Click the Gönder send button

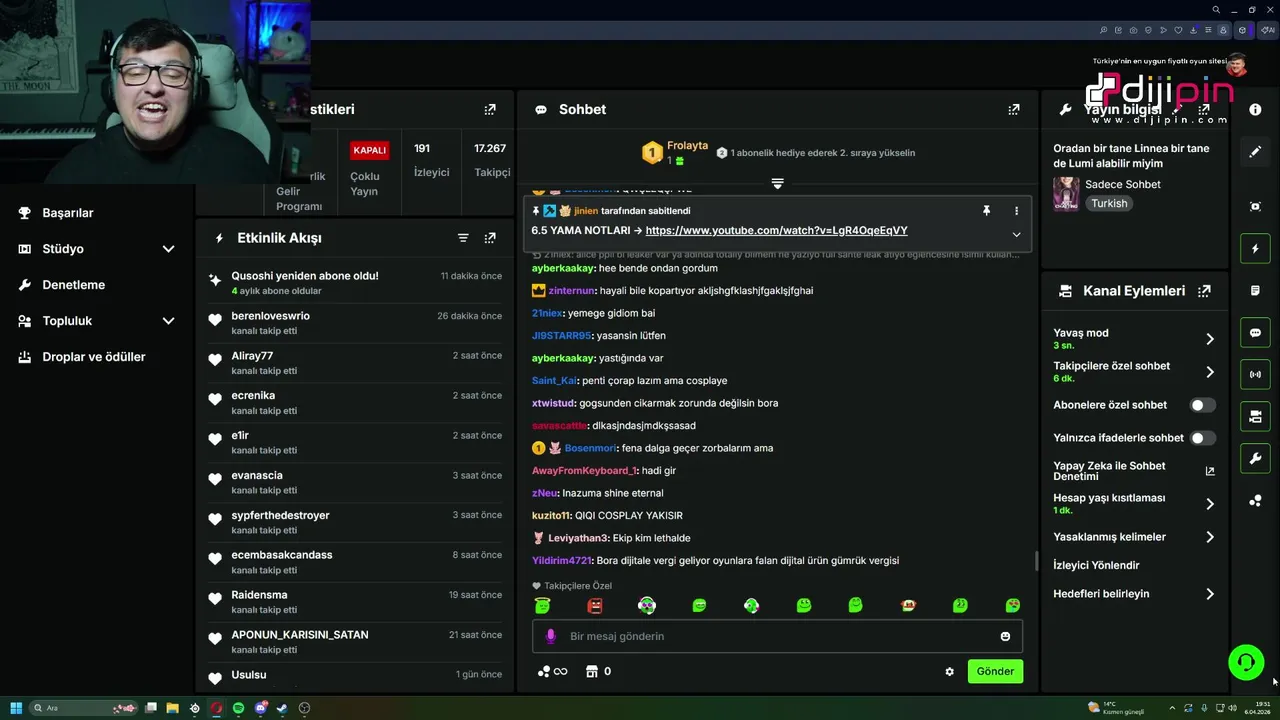[x=995, y=672]
